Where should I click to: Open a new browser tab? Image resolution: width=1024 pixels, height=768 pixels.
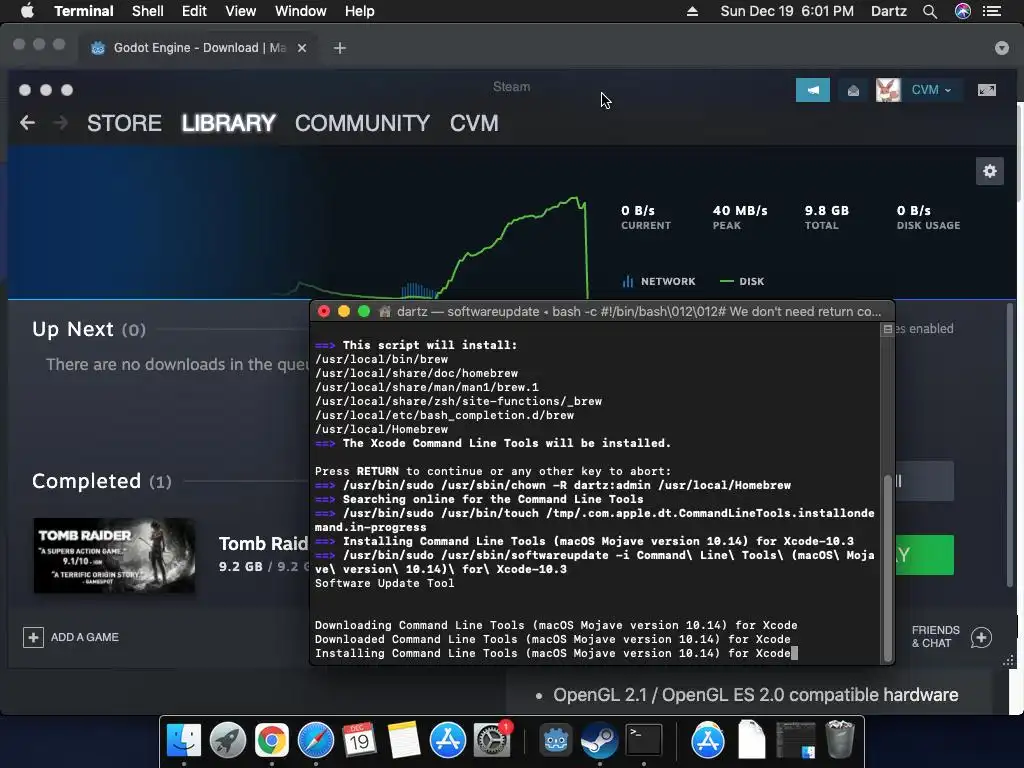340,48
